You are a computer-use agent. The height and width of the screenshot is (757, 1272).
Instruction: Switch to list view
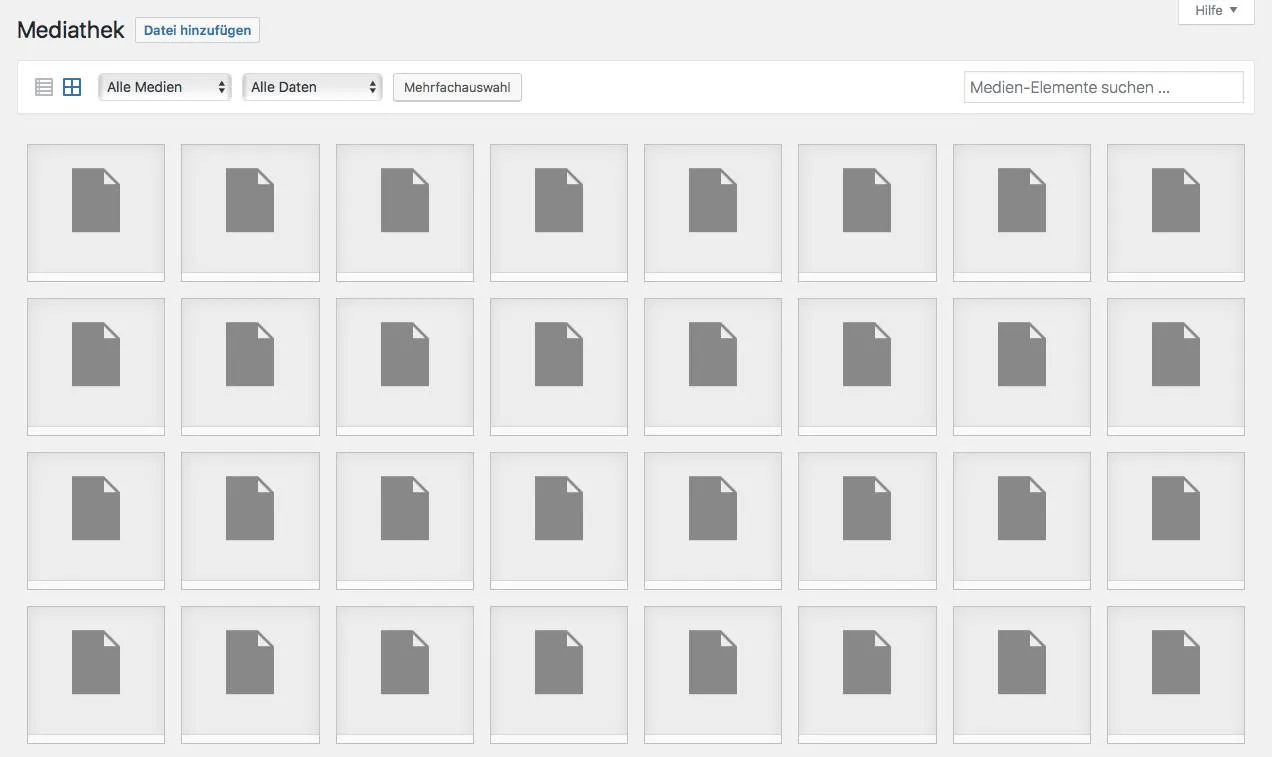coord(43,87)
